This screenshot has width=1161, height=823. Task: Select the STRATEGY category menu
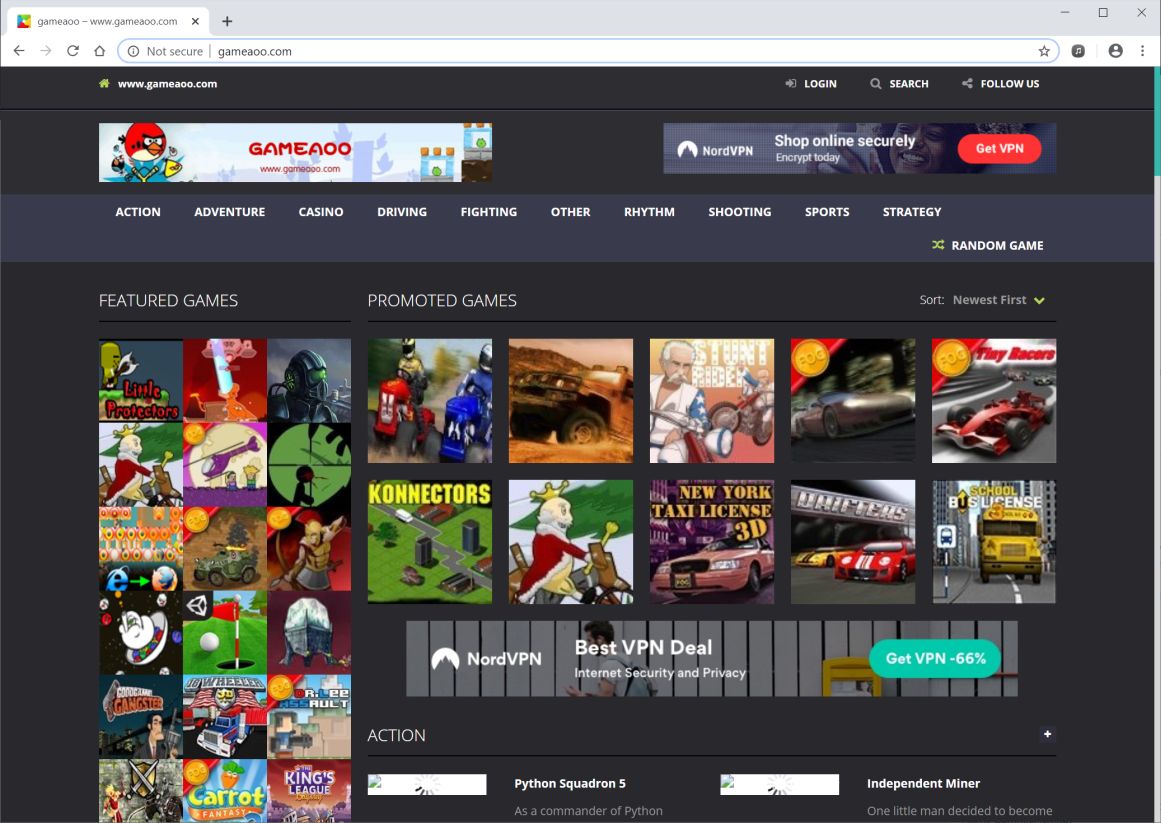(x=912, y=212)
